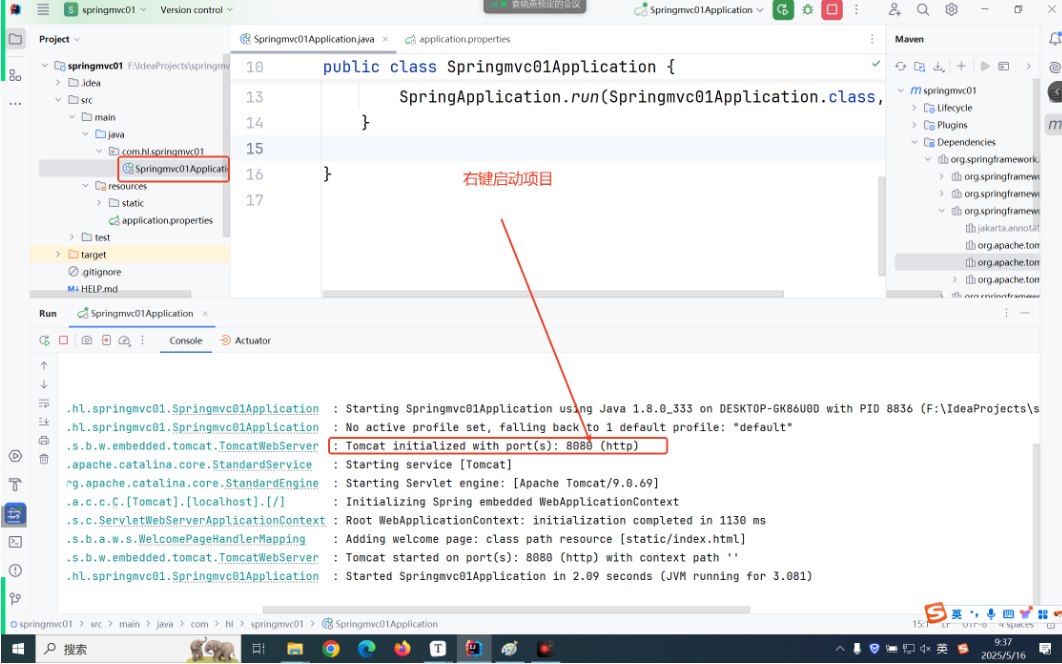Image resolution: width=1062 pixels, height=664 pixels.
Task: Switch to the Console tab
Action: pyautogui.click(x=186, y=341)
